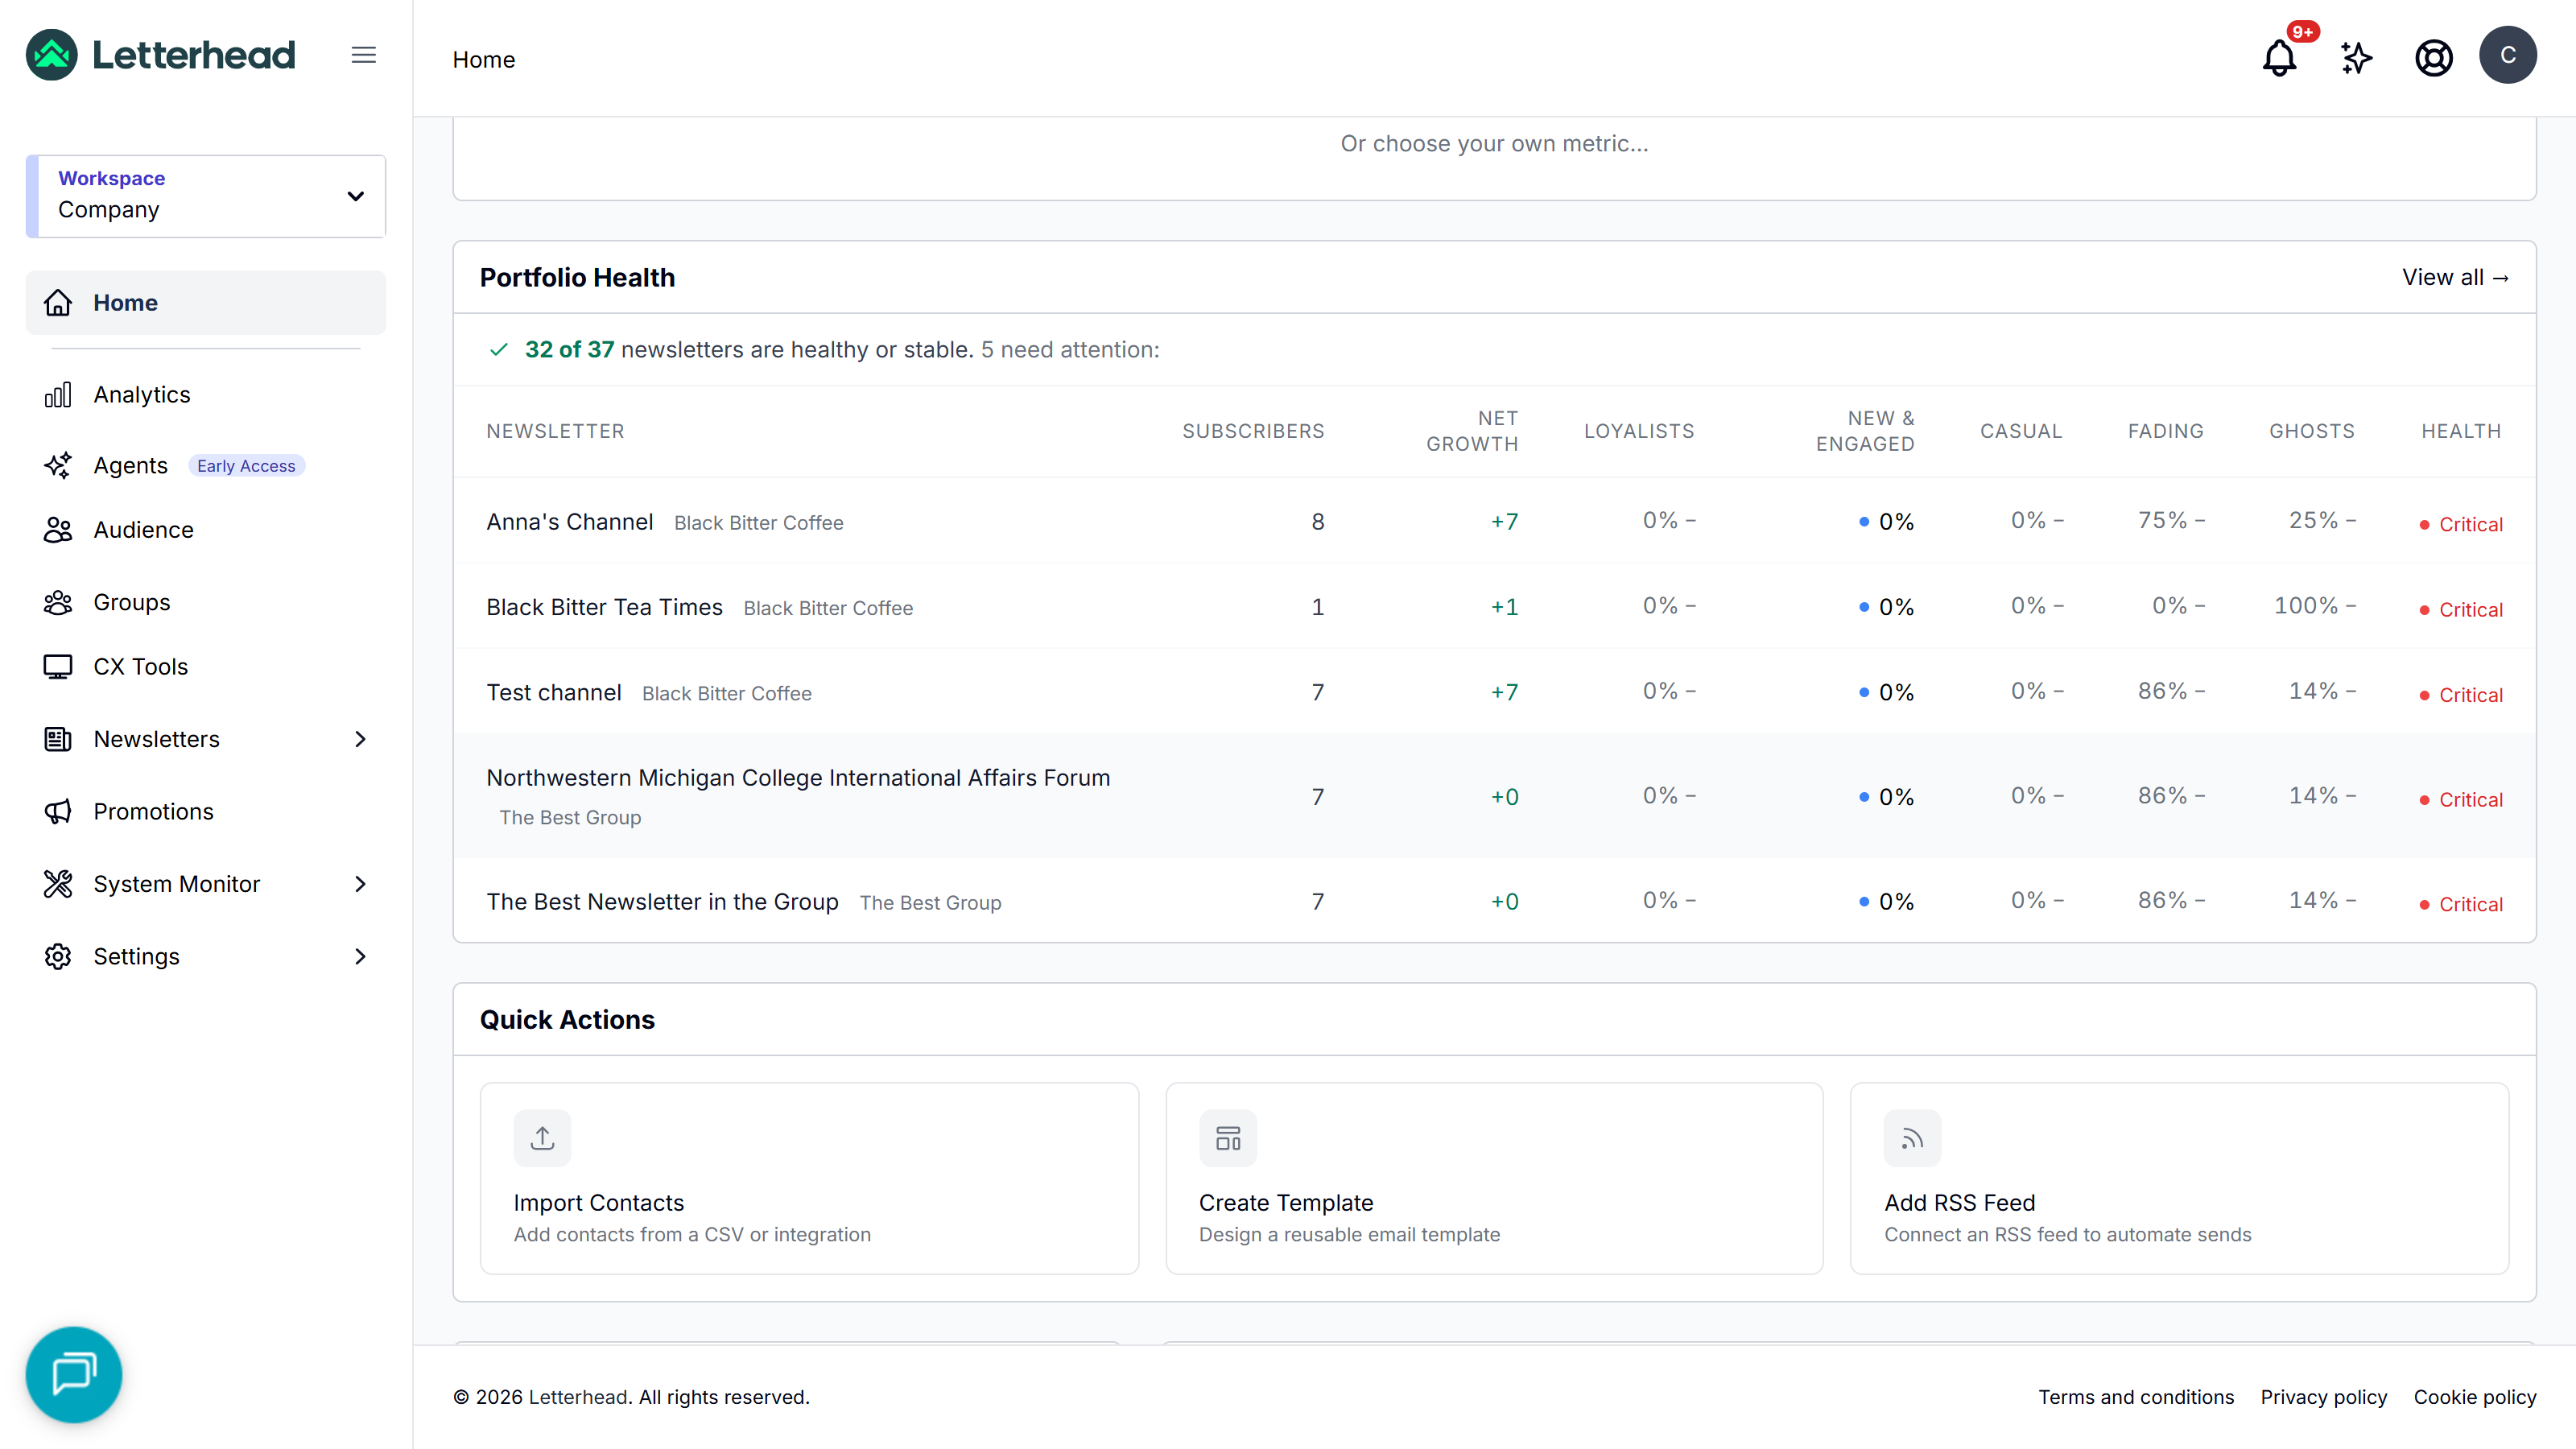Click the Add RSS Feed icon
The height and width of the screenshot is (1449, 2576).
coord(1912,1138)
